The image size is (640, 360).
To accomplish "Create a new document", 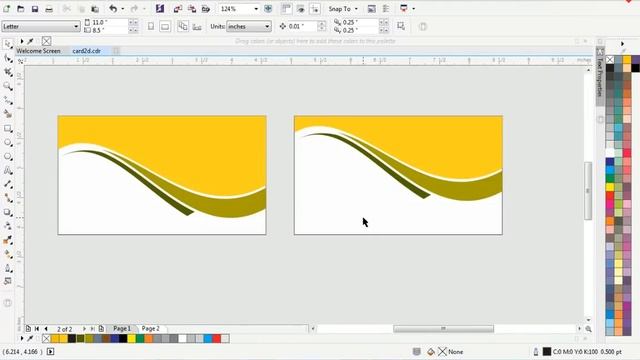I will click(7, 9).
